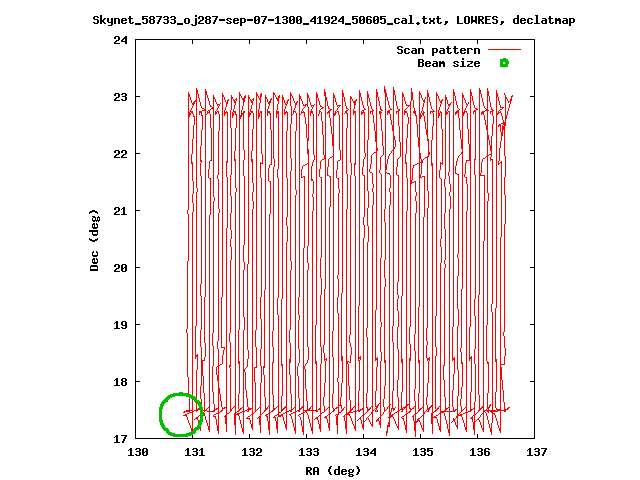Click the 'RA (deg)' axis label
This screenshot has height=480, width=640.
pyautogui.click(x=333, y=471)
